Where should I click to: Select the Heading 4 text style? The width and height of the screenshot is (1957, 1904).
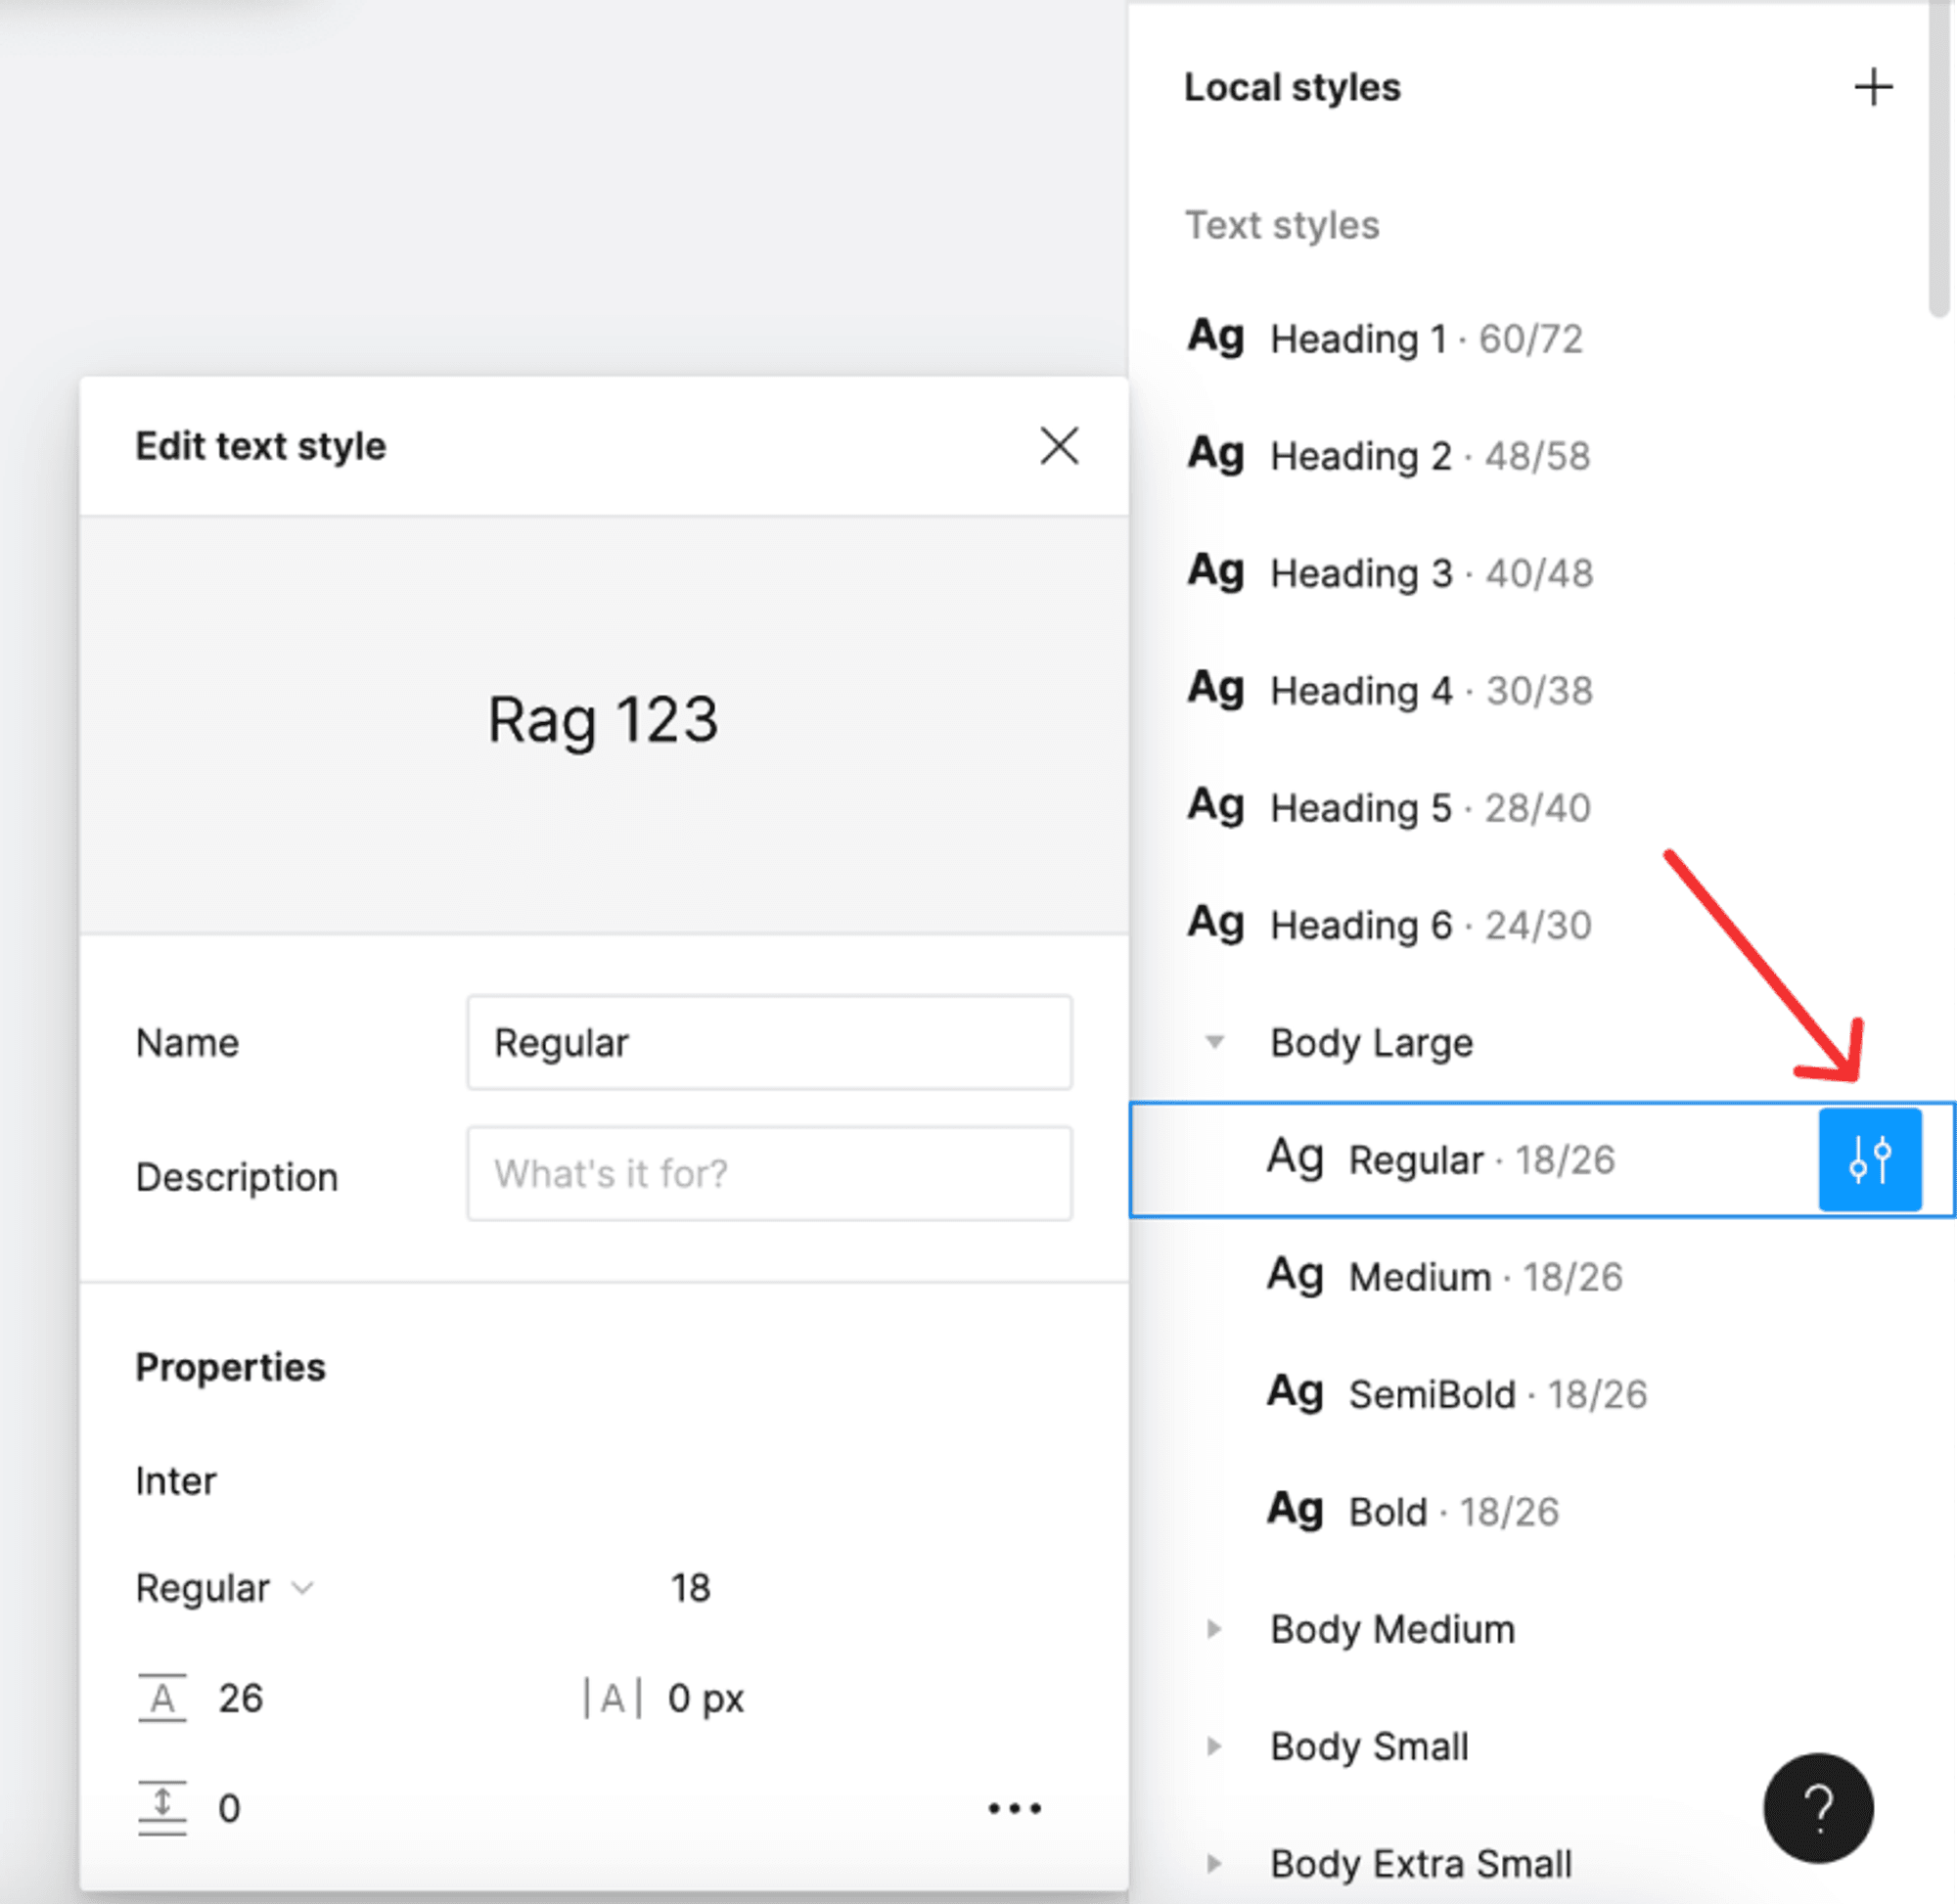[x=1389, y=690]
